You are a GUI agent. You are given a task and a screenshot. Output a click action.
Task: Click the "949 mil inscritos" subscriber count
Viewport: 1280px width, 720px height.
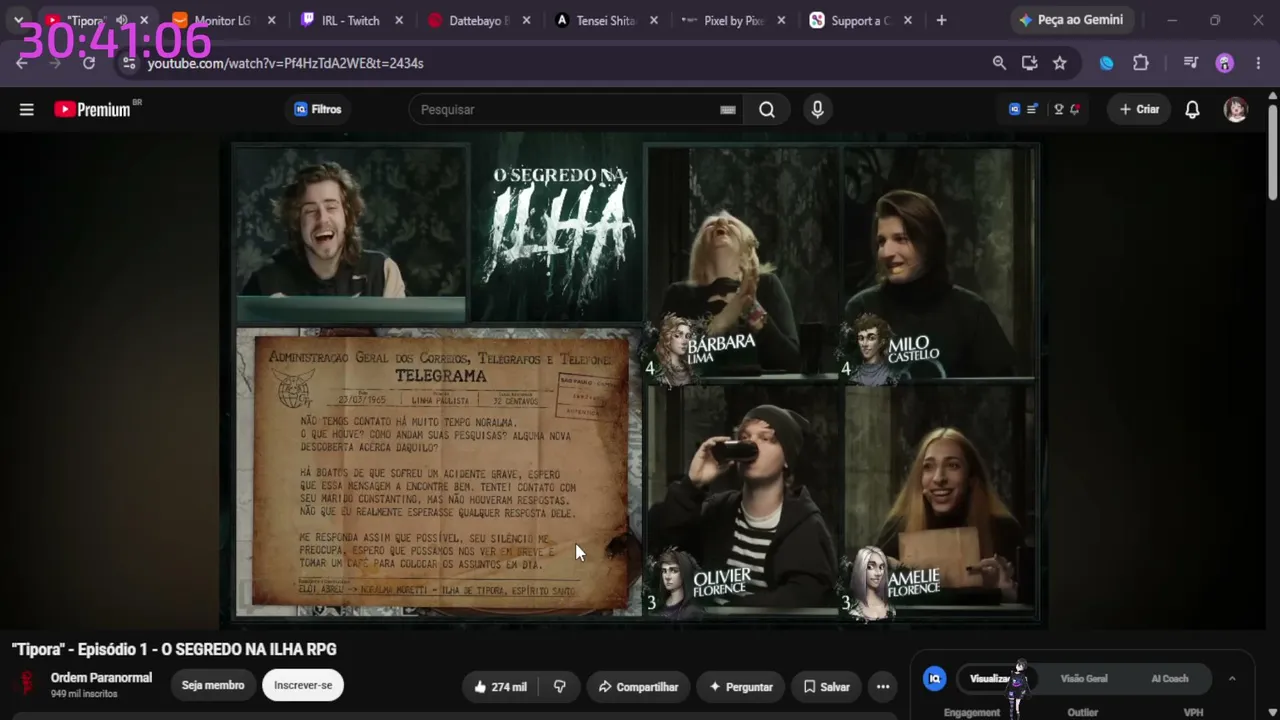(84, 694)
